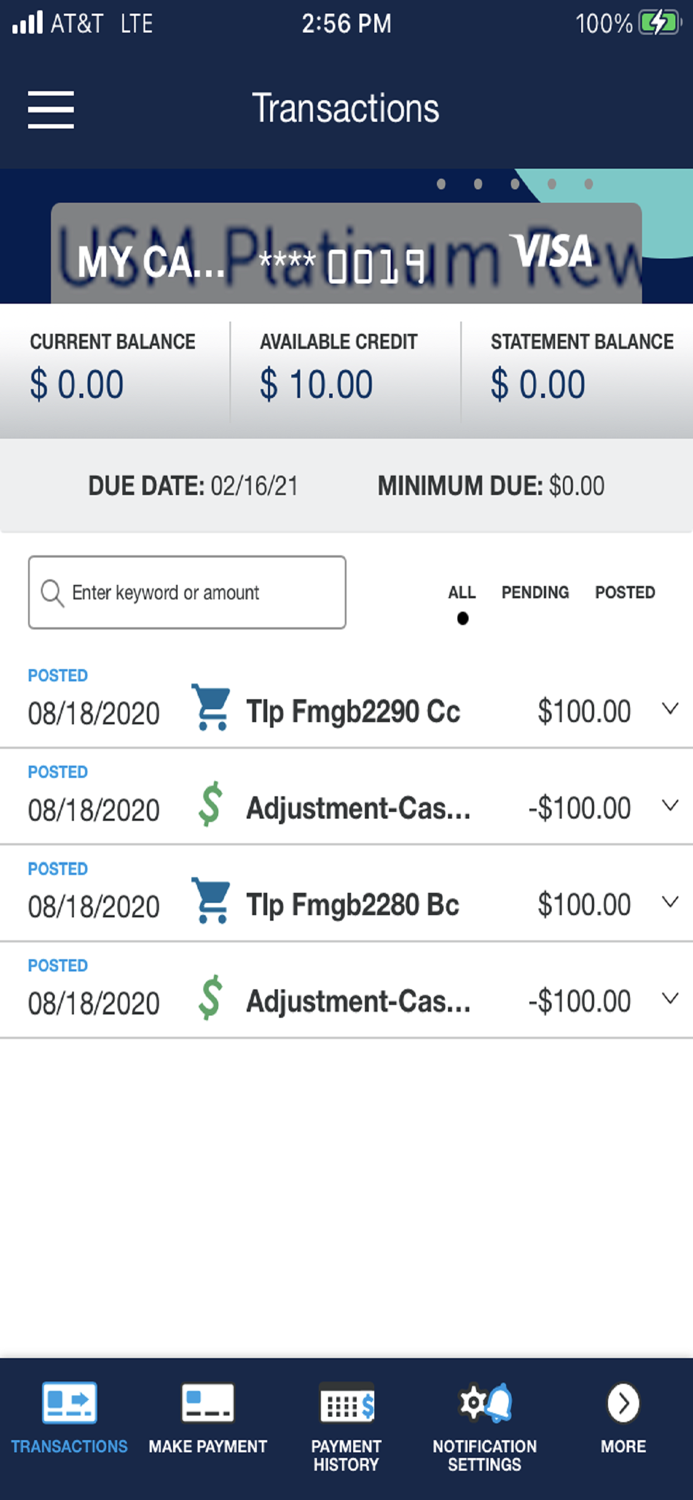The height and width of the screenshot is (1500, 693).
Task: Open the Transactions tab icon
Action: [68, 1403]
